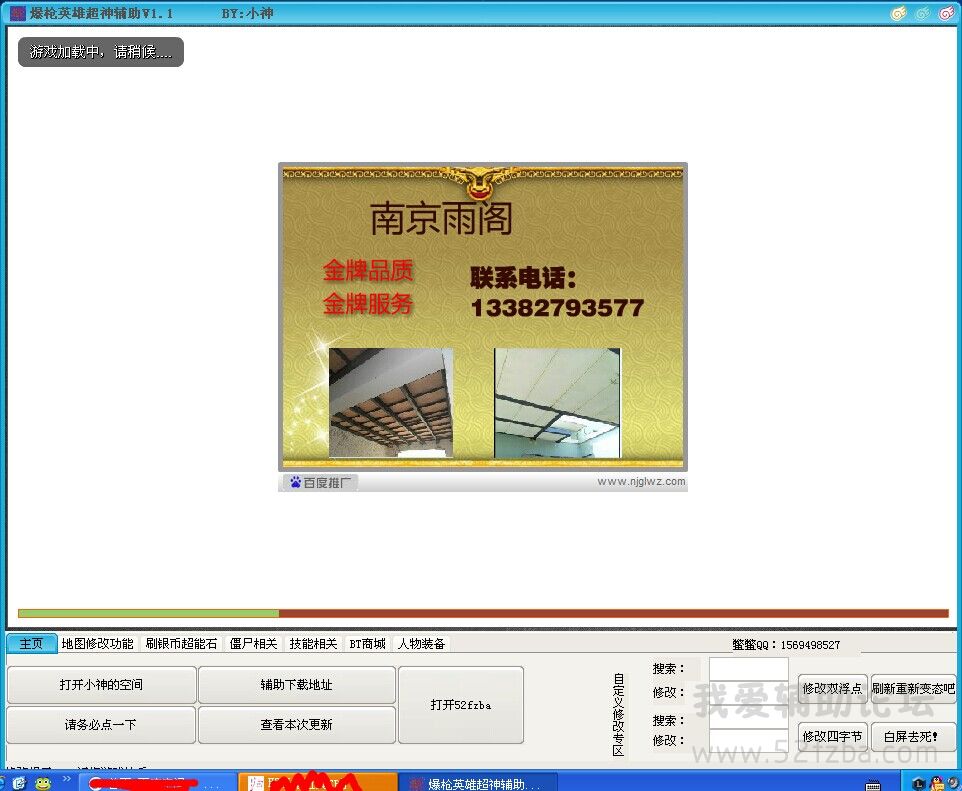Go to the 僵尸相关 tab

click(253, 644)
